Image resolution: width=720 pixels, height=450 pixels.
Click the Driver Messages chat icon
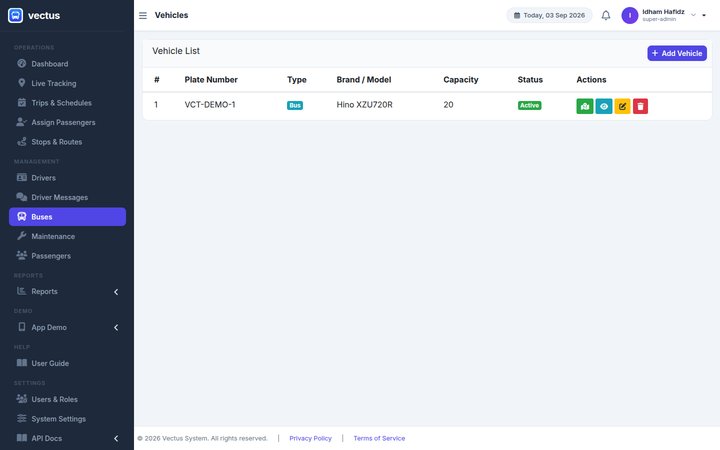point(22,197)
